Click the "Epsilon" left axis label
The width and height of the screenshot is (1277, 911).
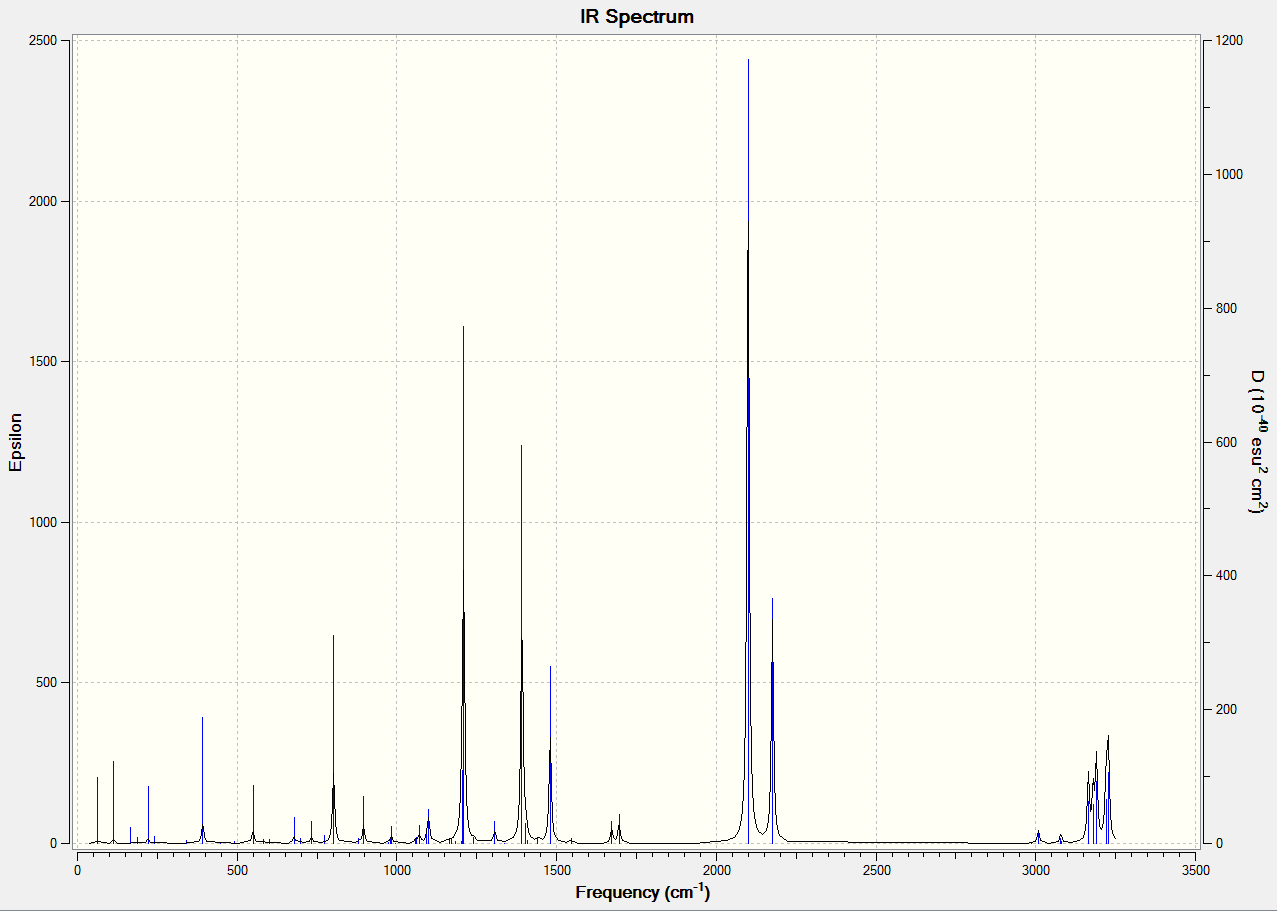point(15,441)
